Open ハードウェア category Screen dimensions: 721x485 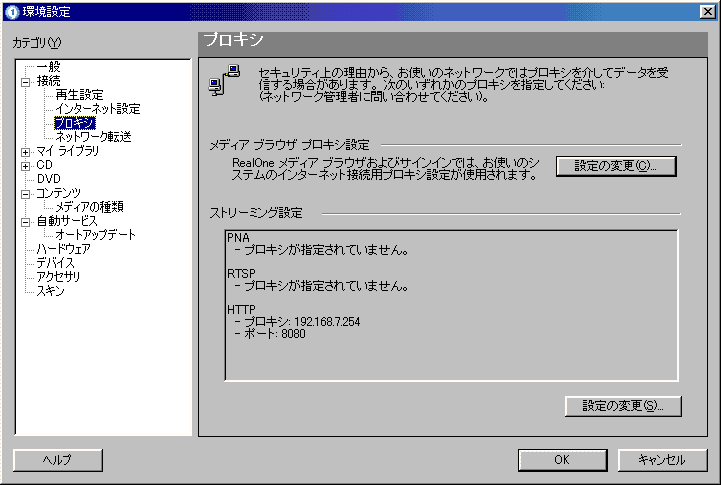pos(63,249)
